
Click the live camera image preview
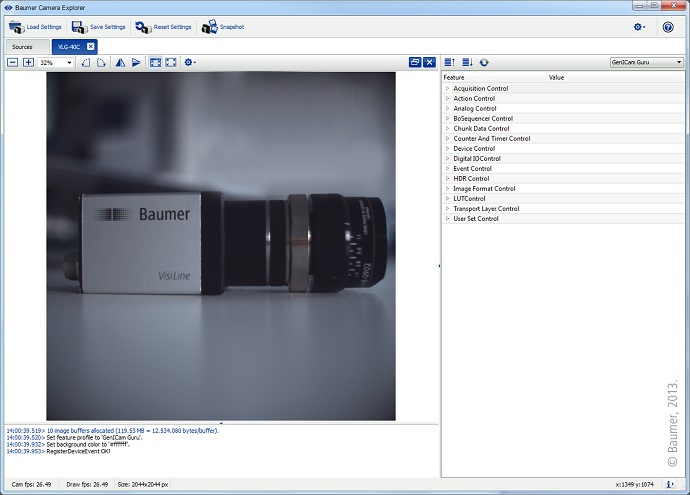tap(221, 246)
